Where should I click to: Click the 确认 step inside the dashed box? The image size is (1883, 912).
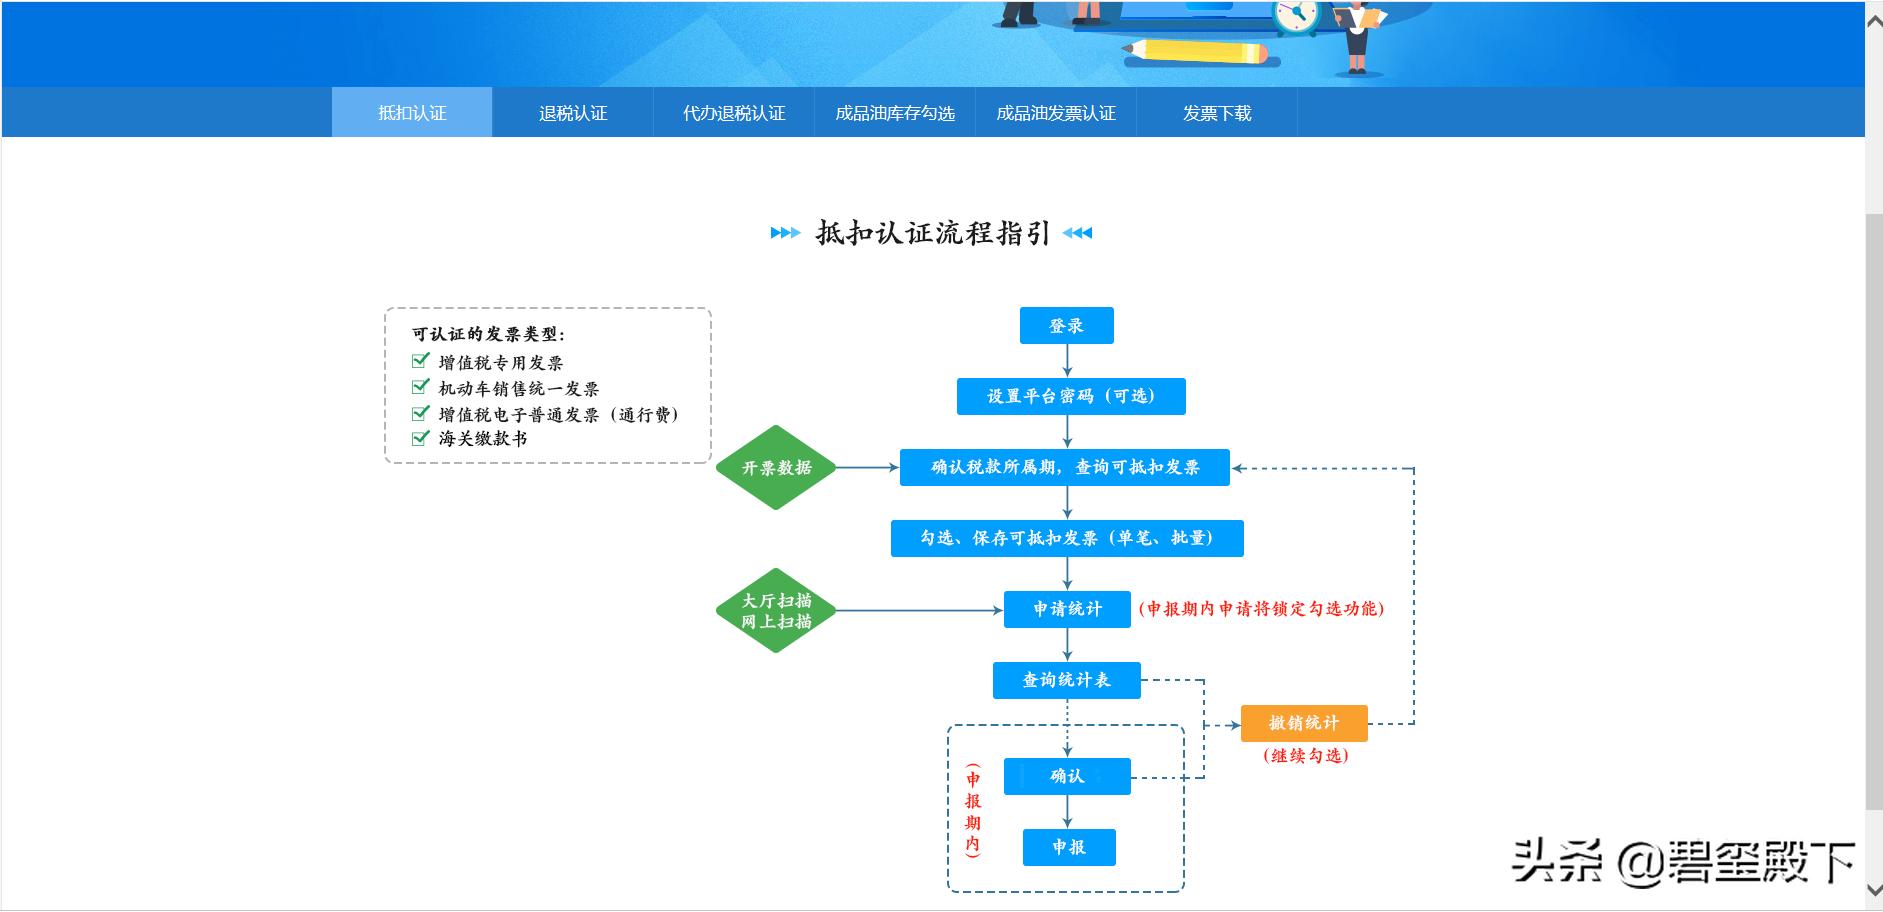1066,776
